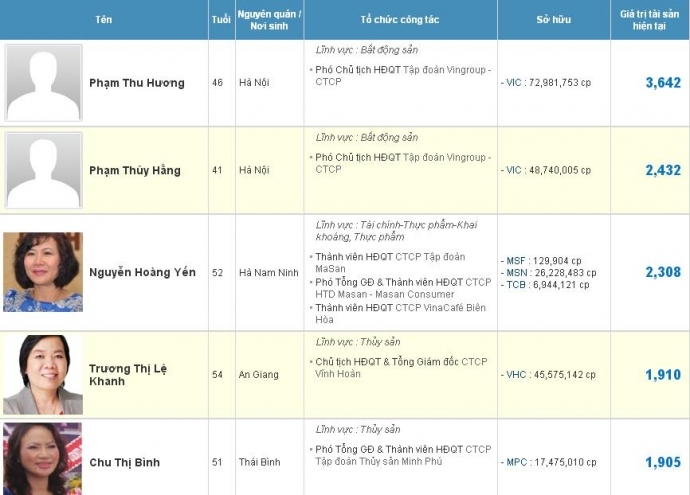Sort by the Tên column header
Image resolution: width=690 pixels, height=495 pixels.
104,20
